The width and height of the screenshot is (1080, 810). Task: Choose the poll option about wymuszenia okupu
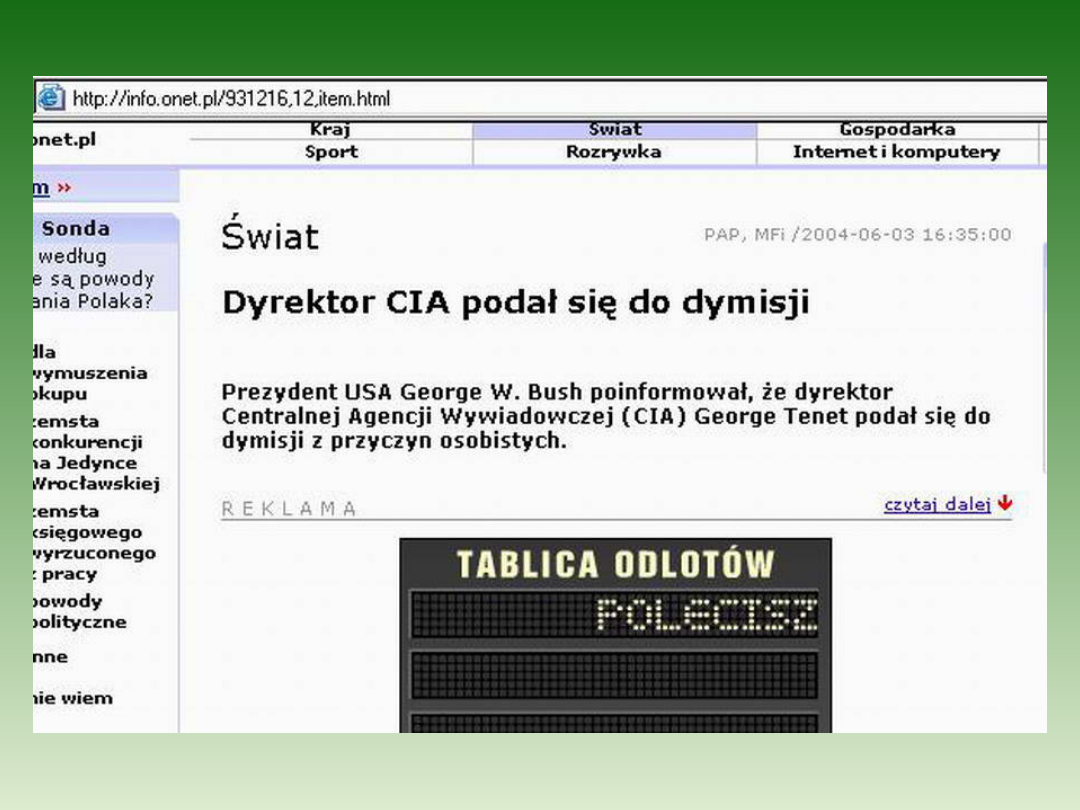point(90,373)
